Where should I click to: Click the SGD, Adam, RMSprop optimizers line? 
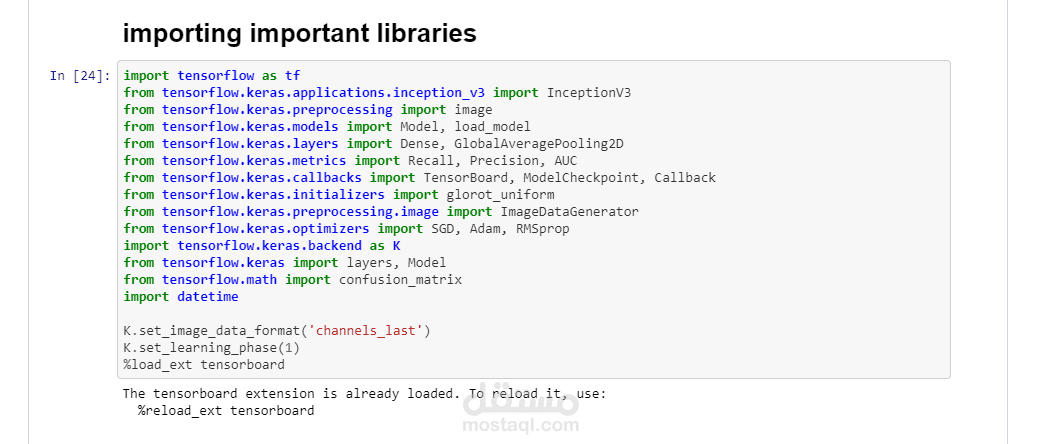[x=346, y=228]
